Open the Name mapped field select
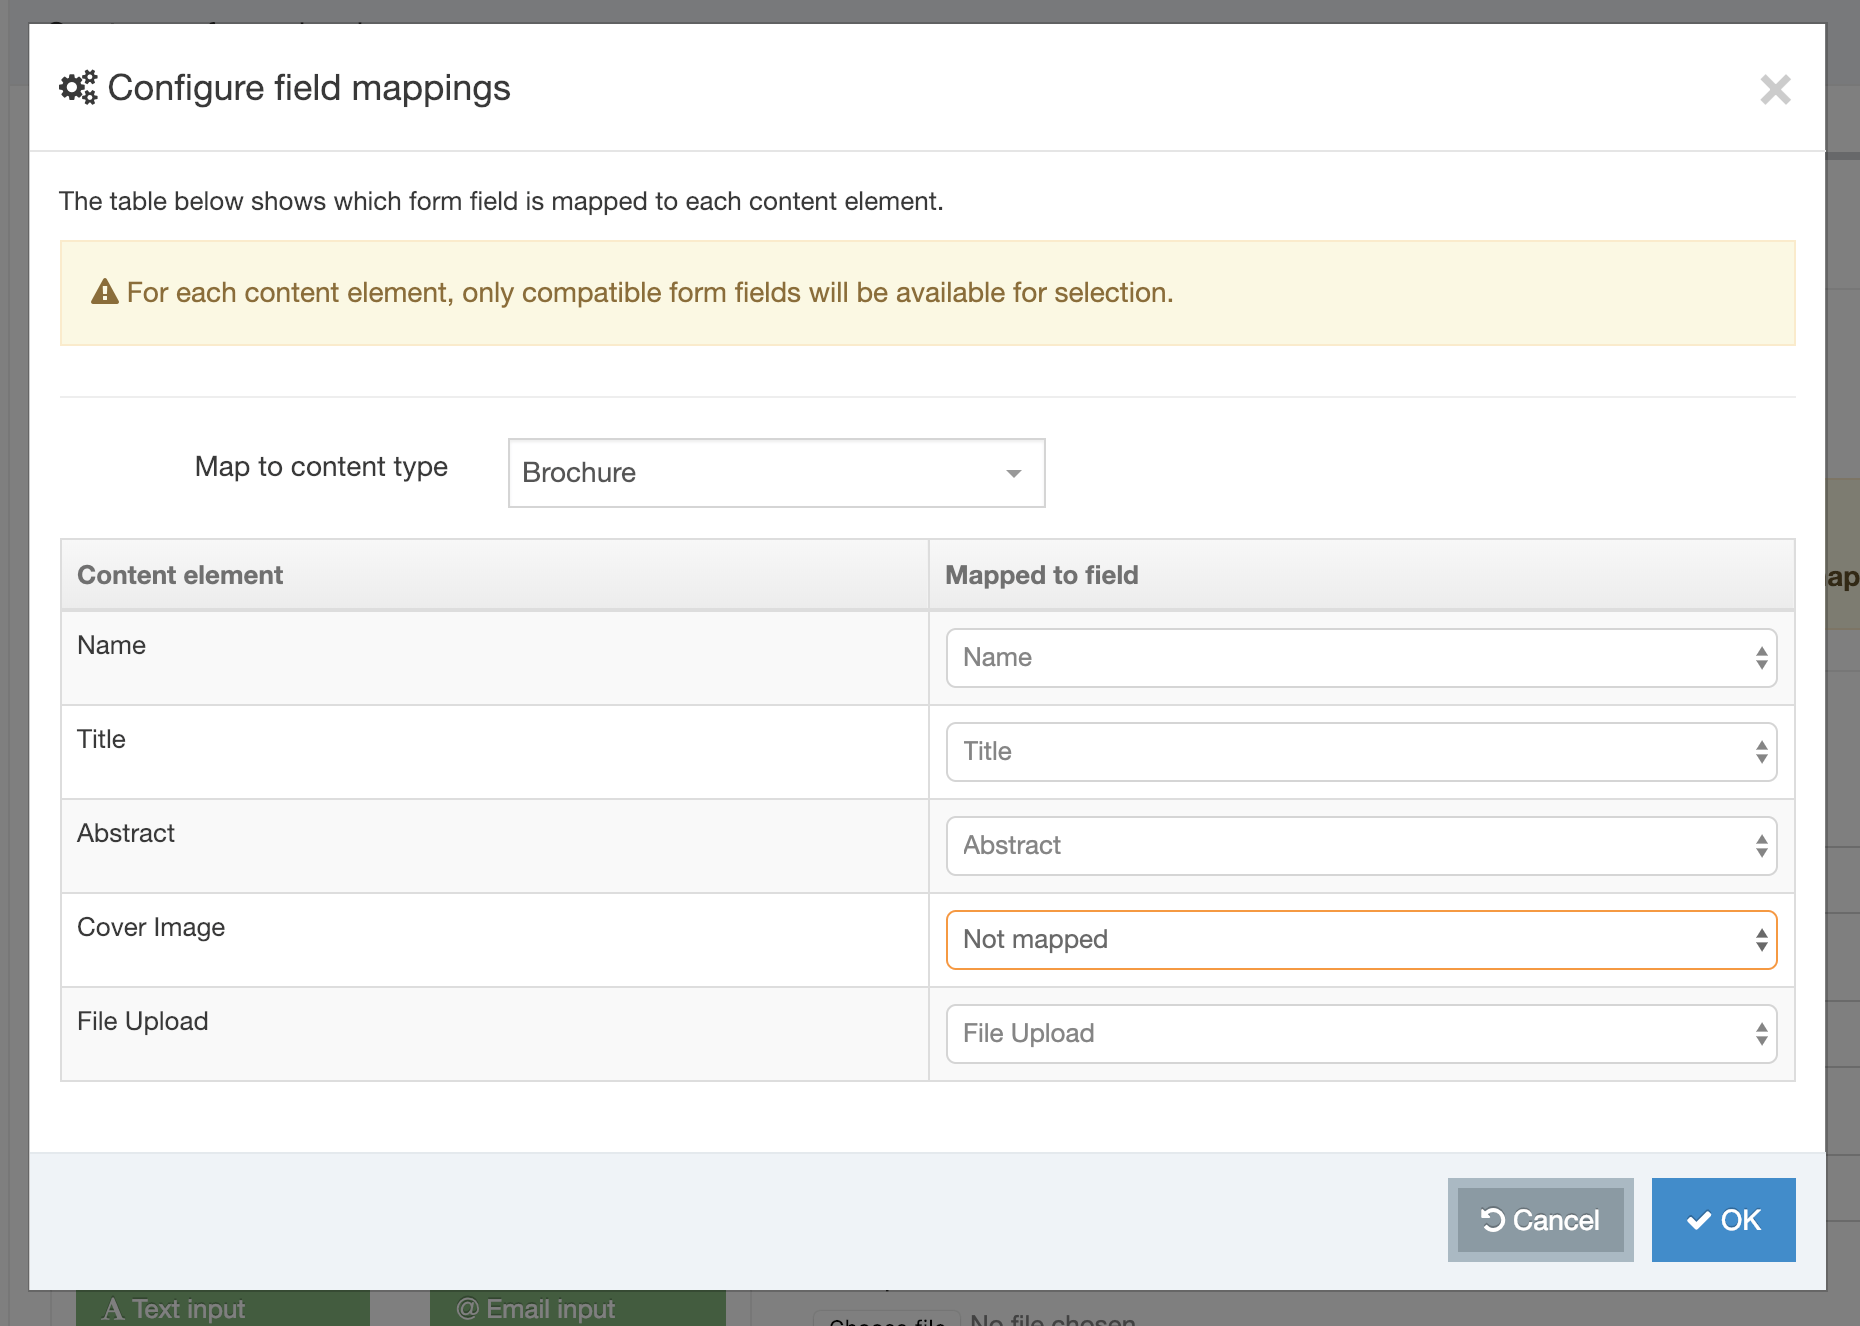This screenshot has width=1860, height=1326. point(1360,658)
